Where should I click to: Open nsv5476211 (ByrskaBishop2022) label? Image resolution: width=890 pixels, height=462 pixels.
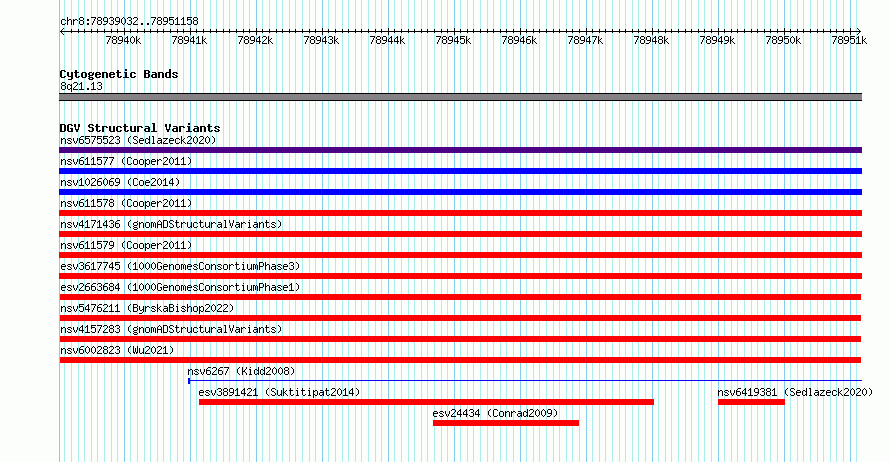point(147,308)
